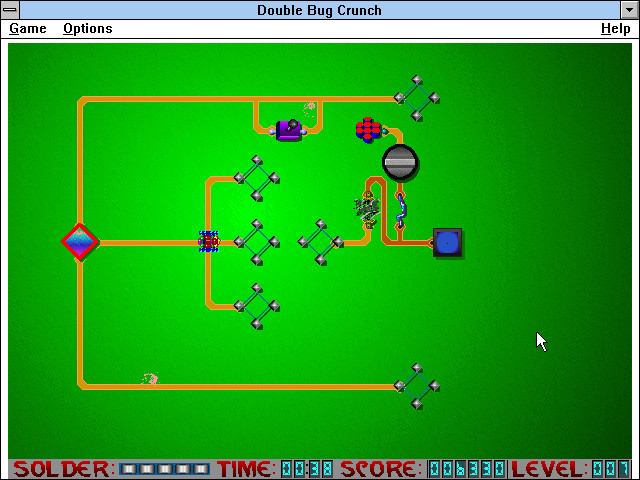The width and height of the screenshot is (640, 480).
Task: Open the Options menu
Action: (x=88, y=29)
